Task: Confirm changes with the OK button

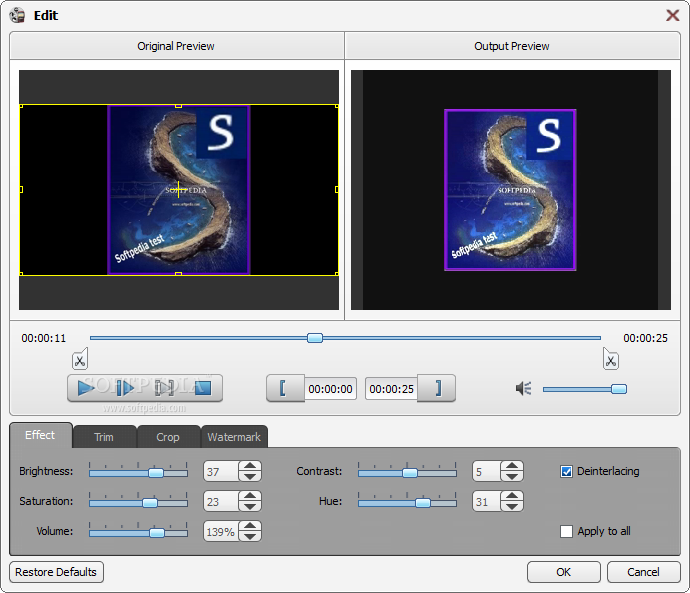Action: (x=563, y=572)
